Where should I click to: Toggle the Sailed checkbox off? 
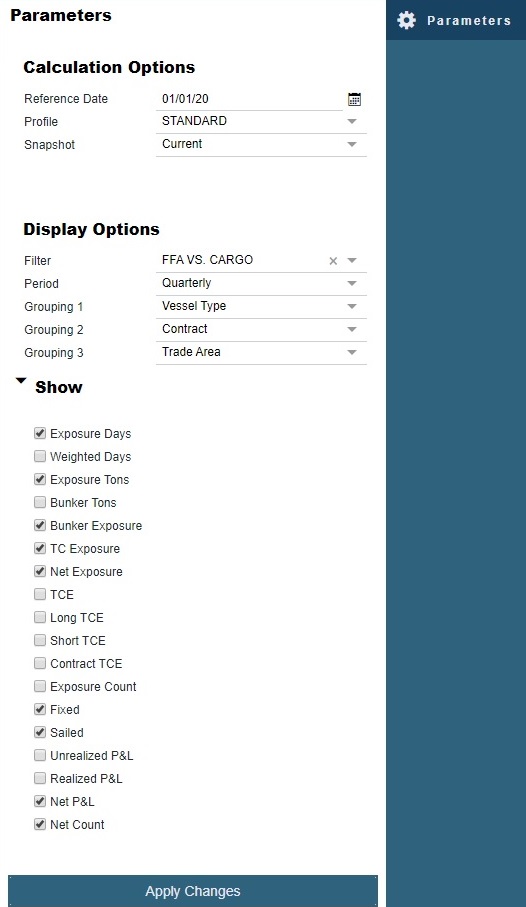pos(40,732)
